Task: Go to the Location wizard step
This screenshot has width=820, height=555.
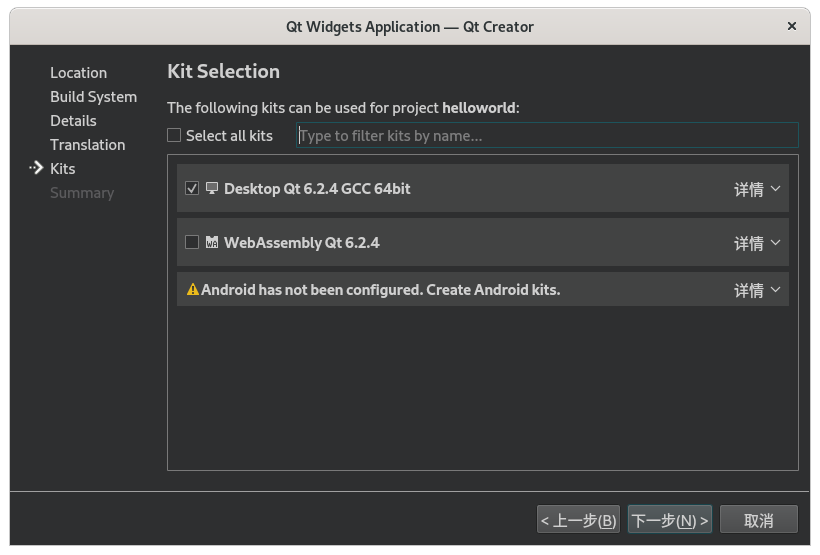Action: [78, 73]
